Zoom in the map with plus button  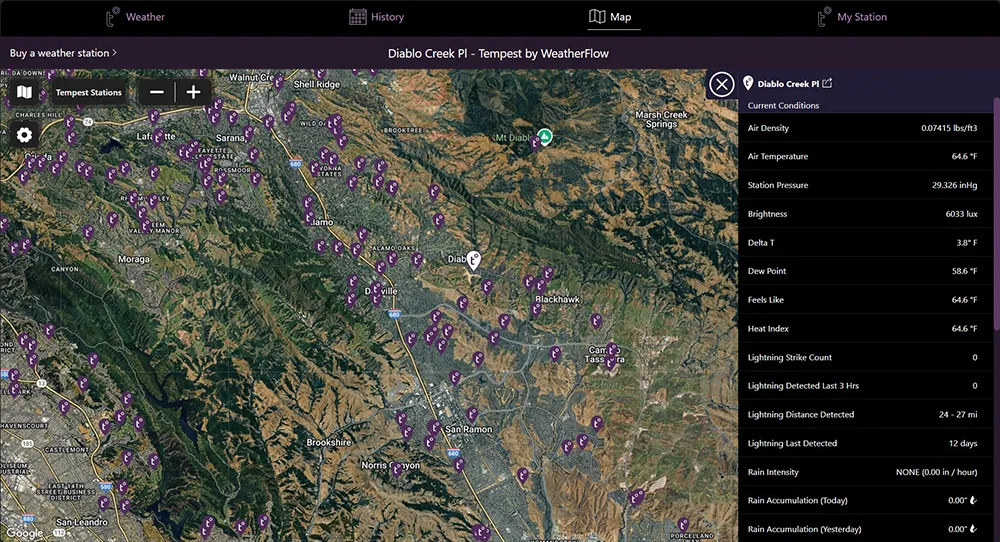193,93
